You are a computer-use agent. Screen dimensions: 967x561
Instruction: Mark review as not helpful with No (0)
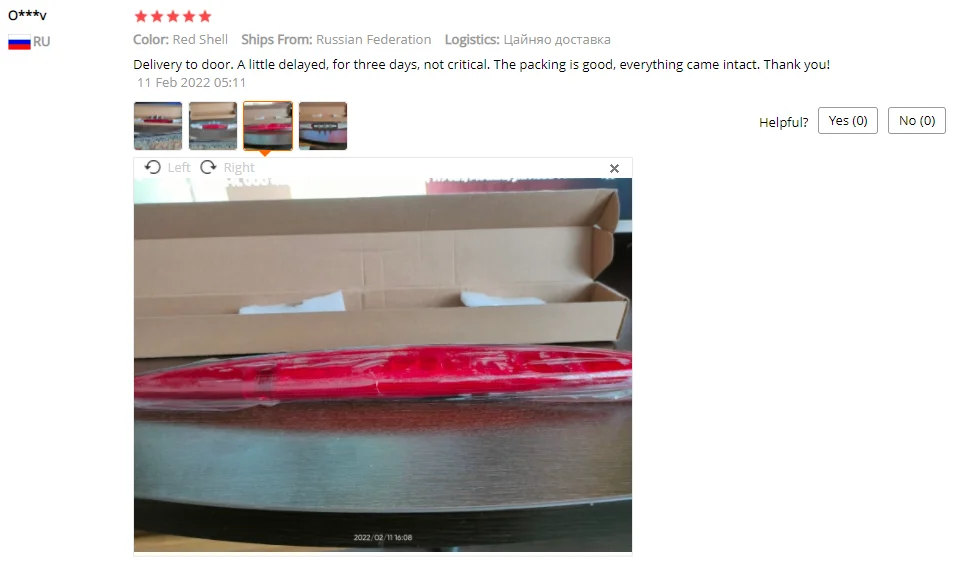tap(916, 120)
